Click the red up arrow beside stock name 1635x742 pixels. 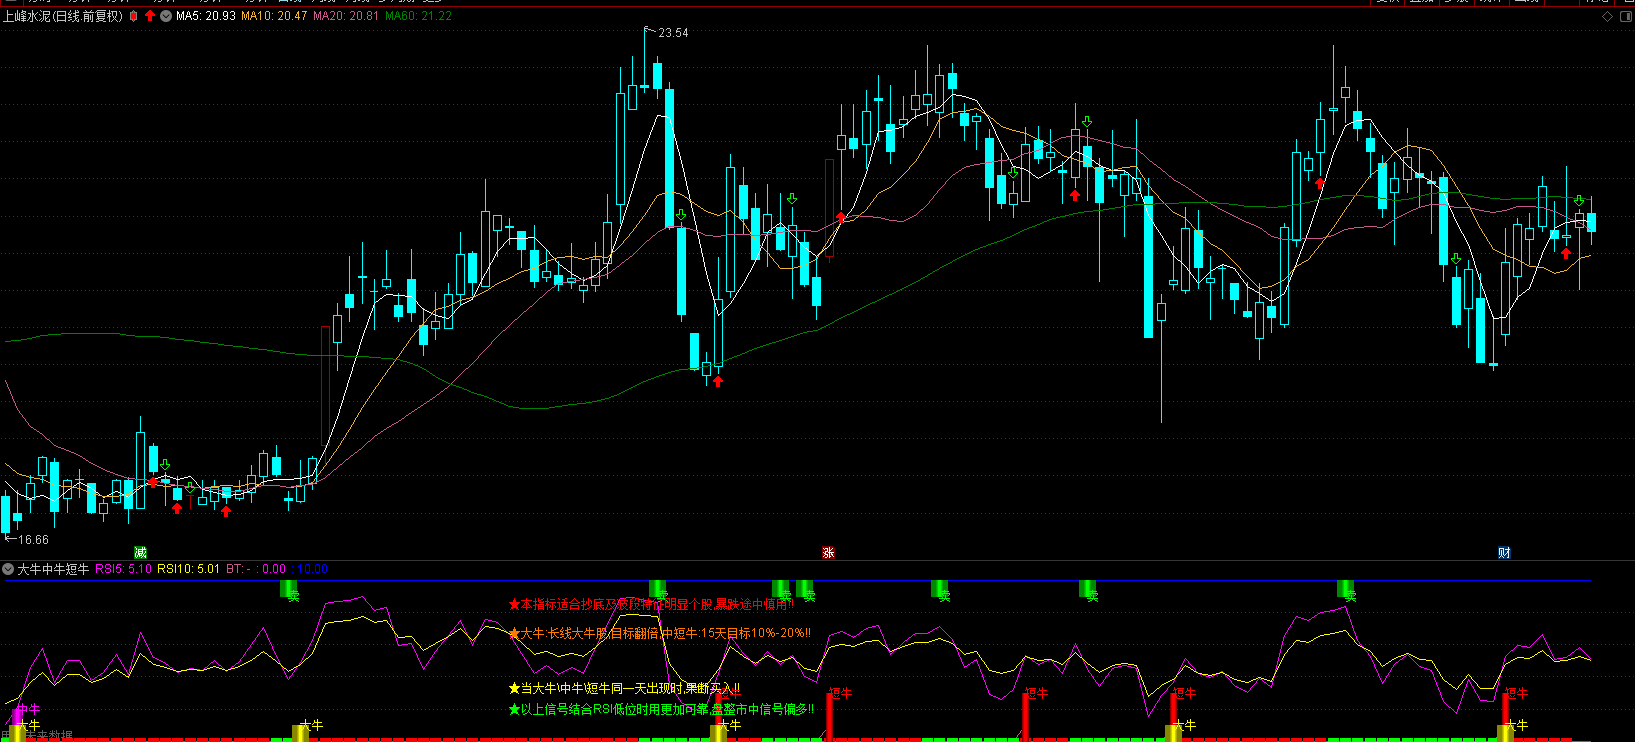click(150, 16)
